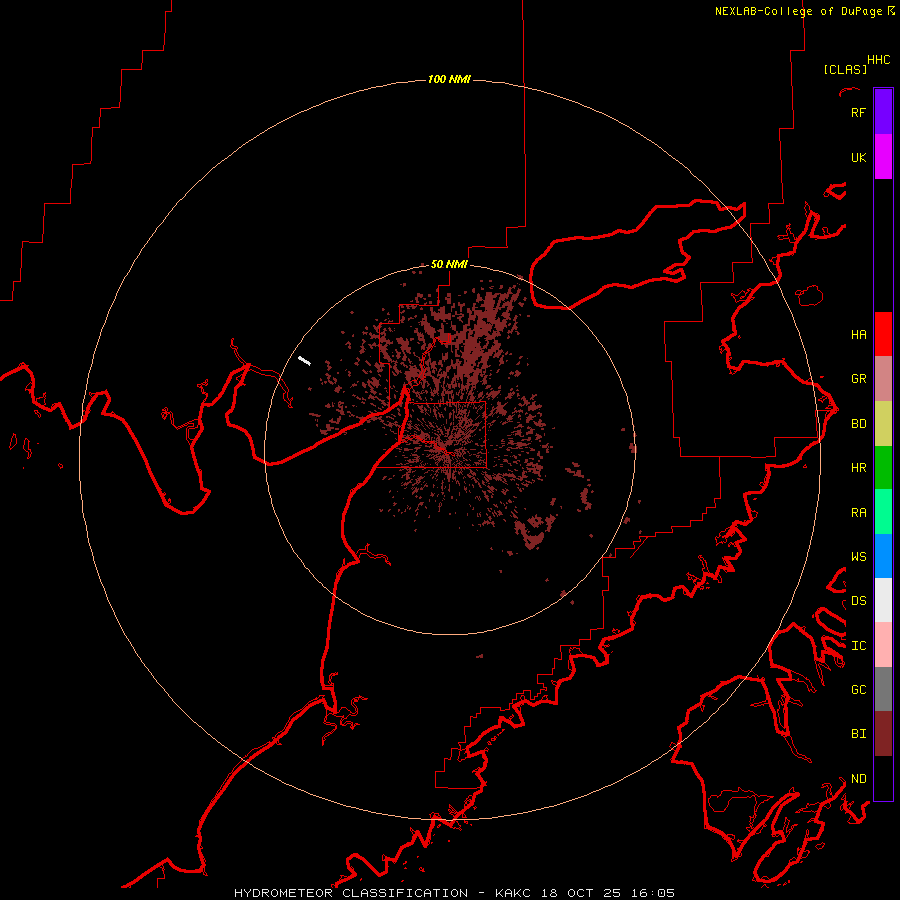900x900 pixels.
Task: Click the HA legend label
Action: click(858, 334)
